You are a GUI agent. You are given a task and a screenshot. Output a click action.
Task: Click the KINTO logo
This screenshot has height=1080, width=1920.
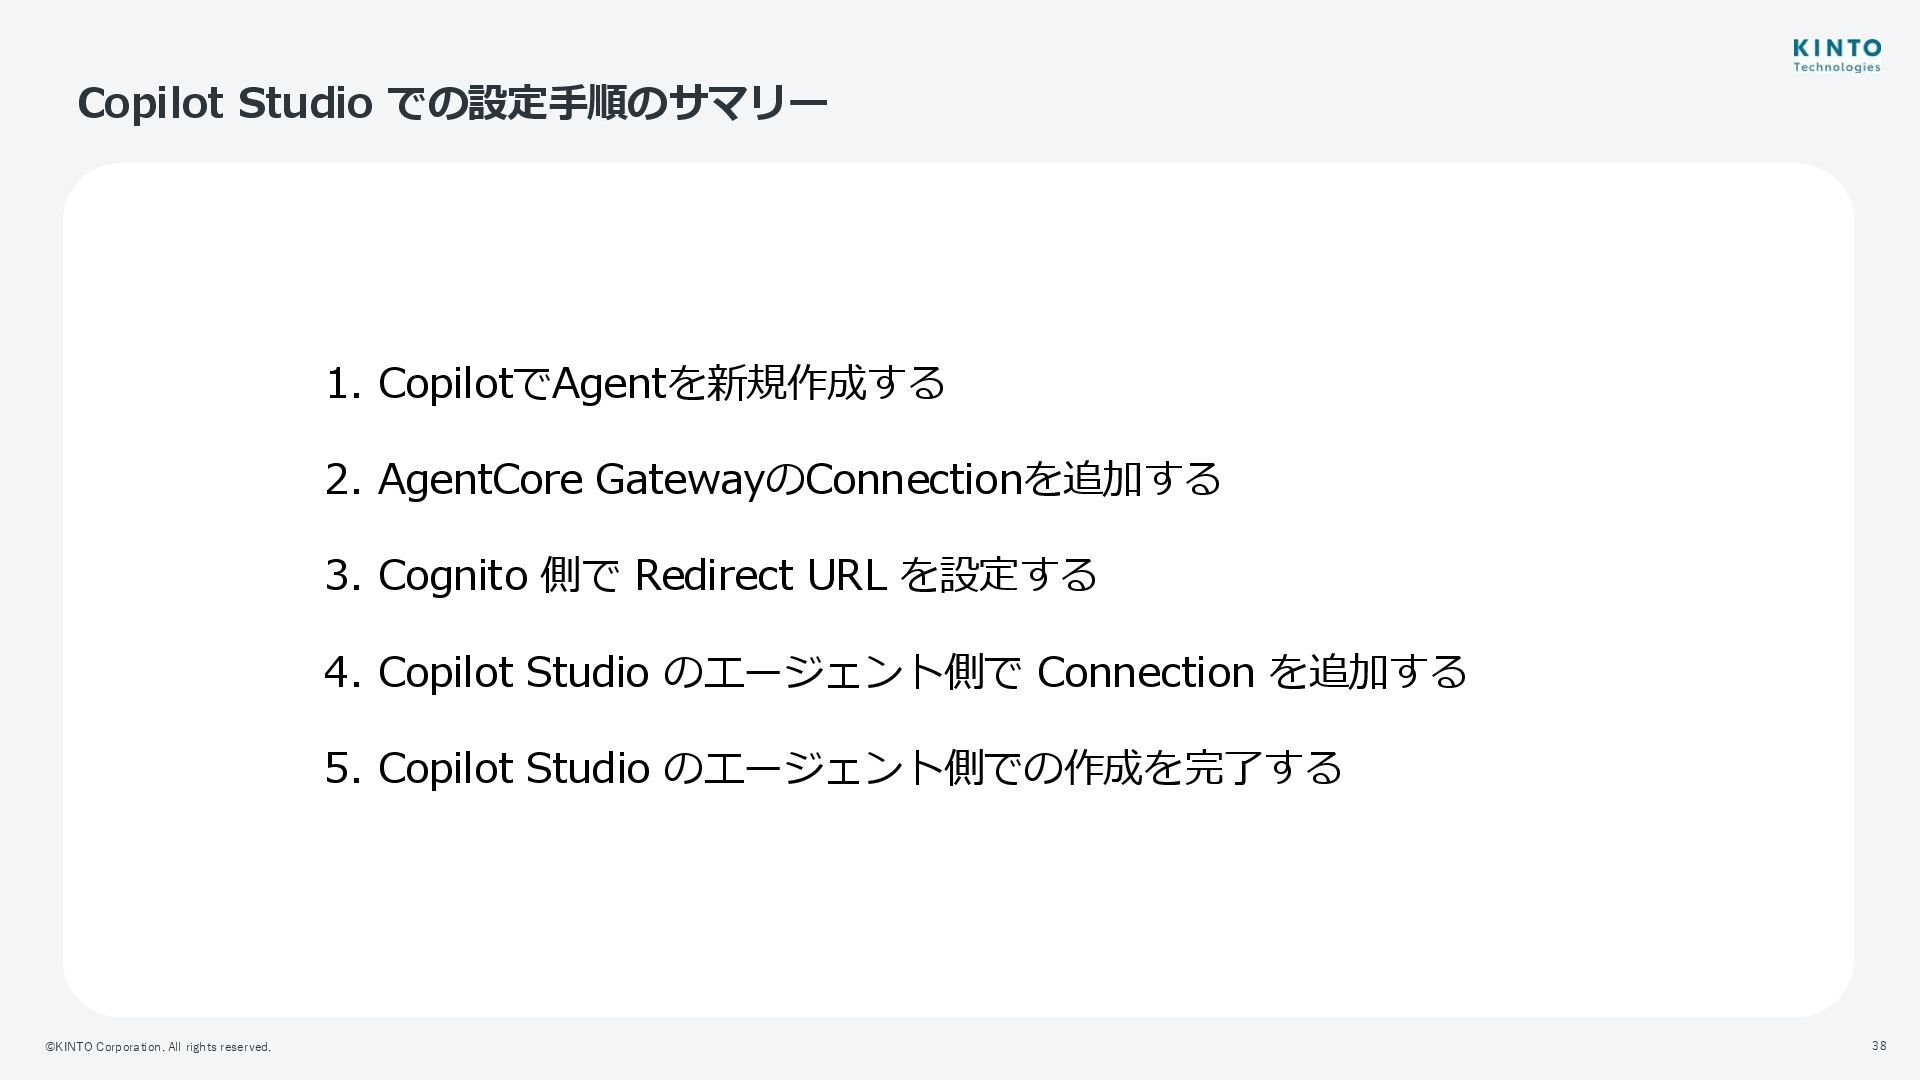pos(1837,48)
